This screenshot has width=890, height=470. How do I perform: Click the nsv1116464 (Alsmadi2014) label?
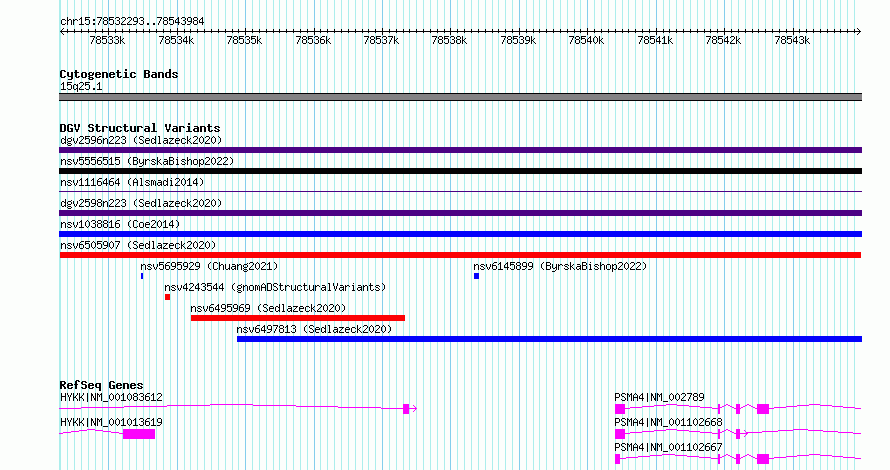tap(132, 182)
